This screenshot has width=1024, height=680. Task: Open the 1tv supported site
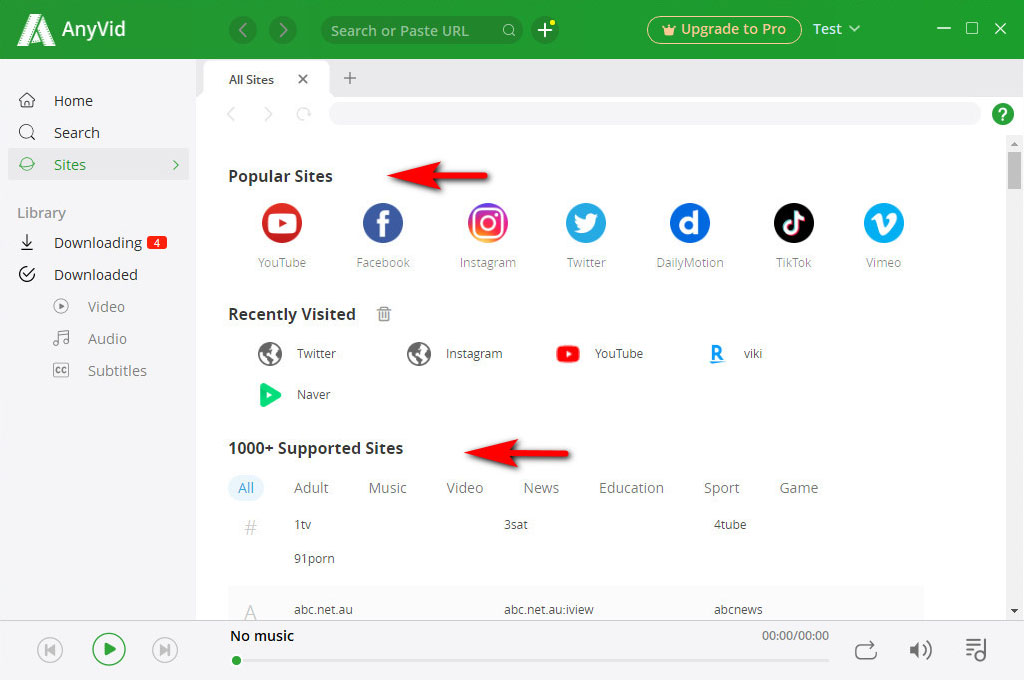pyautogui.click(x=302, y=525)
